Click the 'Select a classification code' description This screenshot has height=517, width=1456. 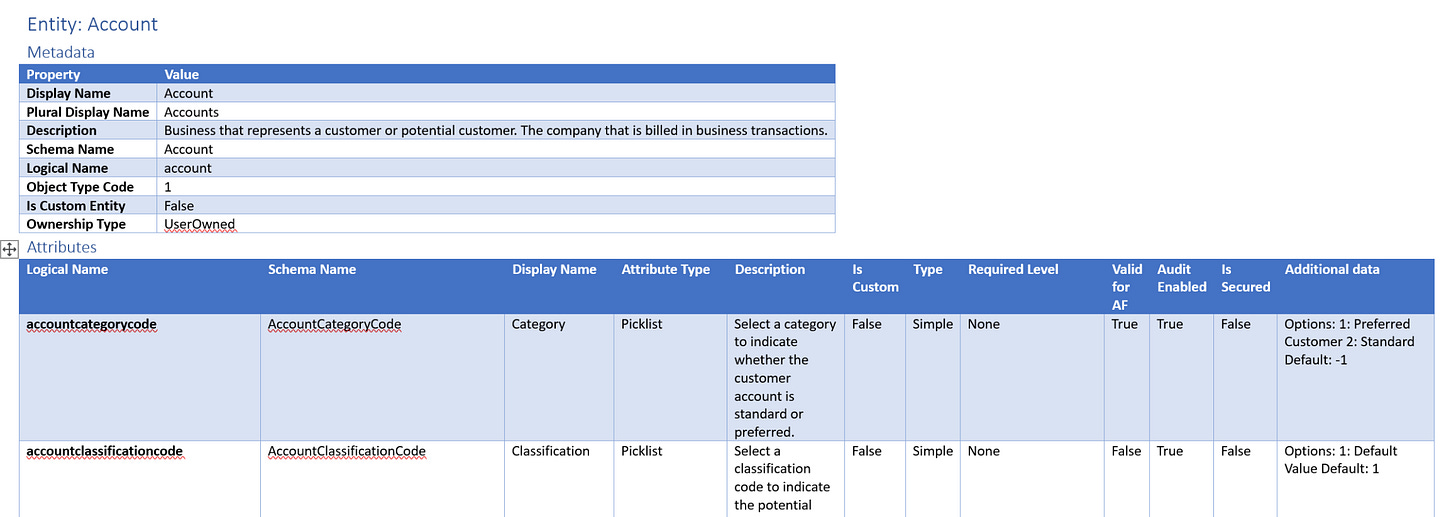(782, 478)
